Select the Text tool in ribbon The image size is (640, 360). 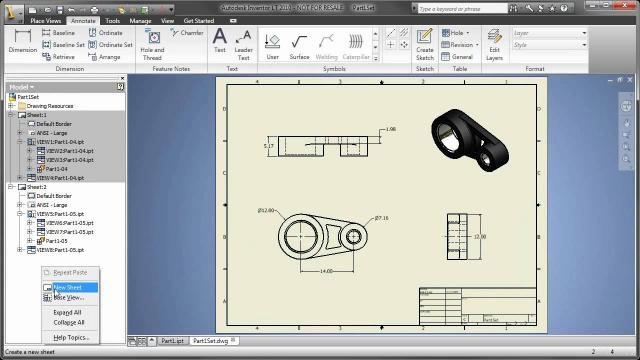click(x=220, y=41)
